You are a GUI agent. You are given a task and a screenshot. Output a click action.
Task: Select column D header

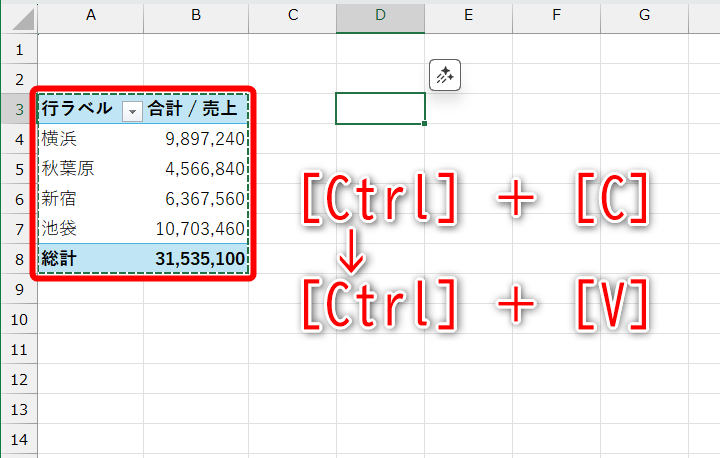(380, 16)
